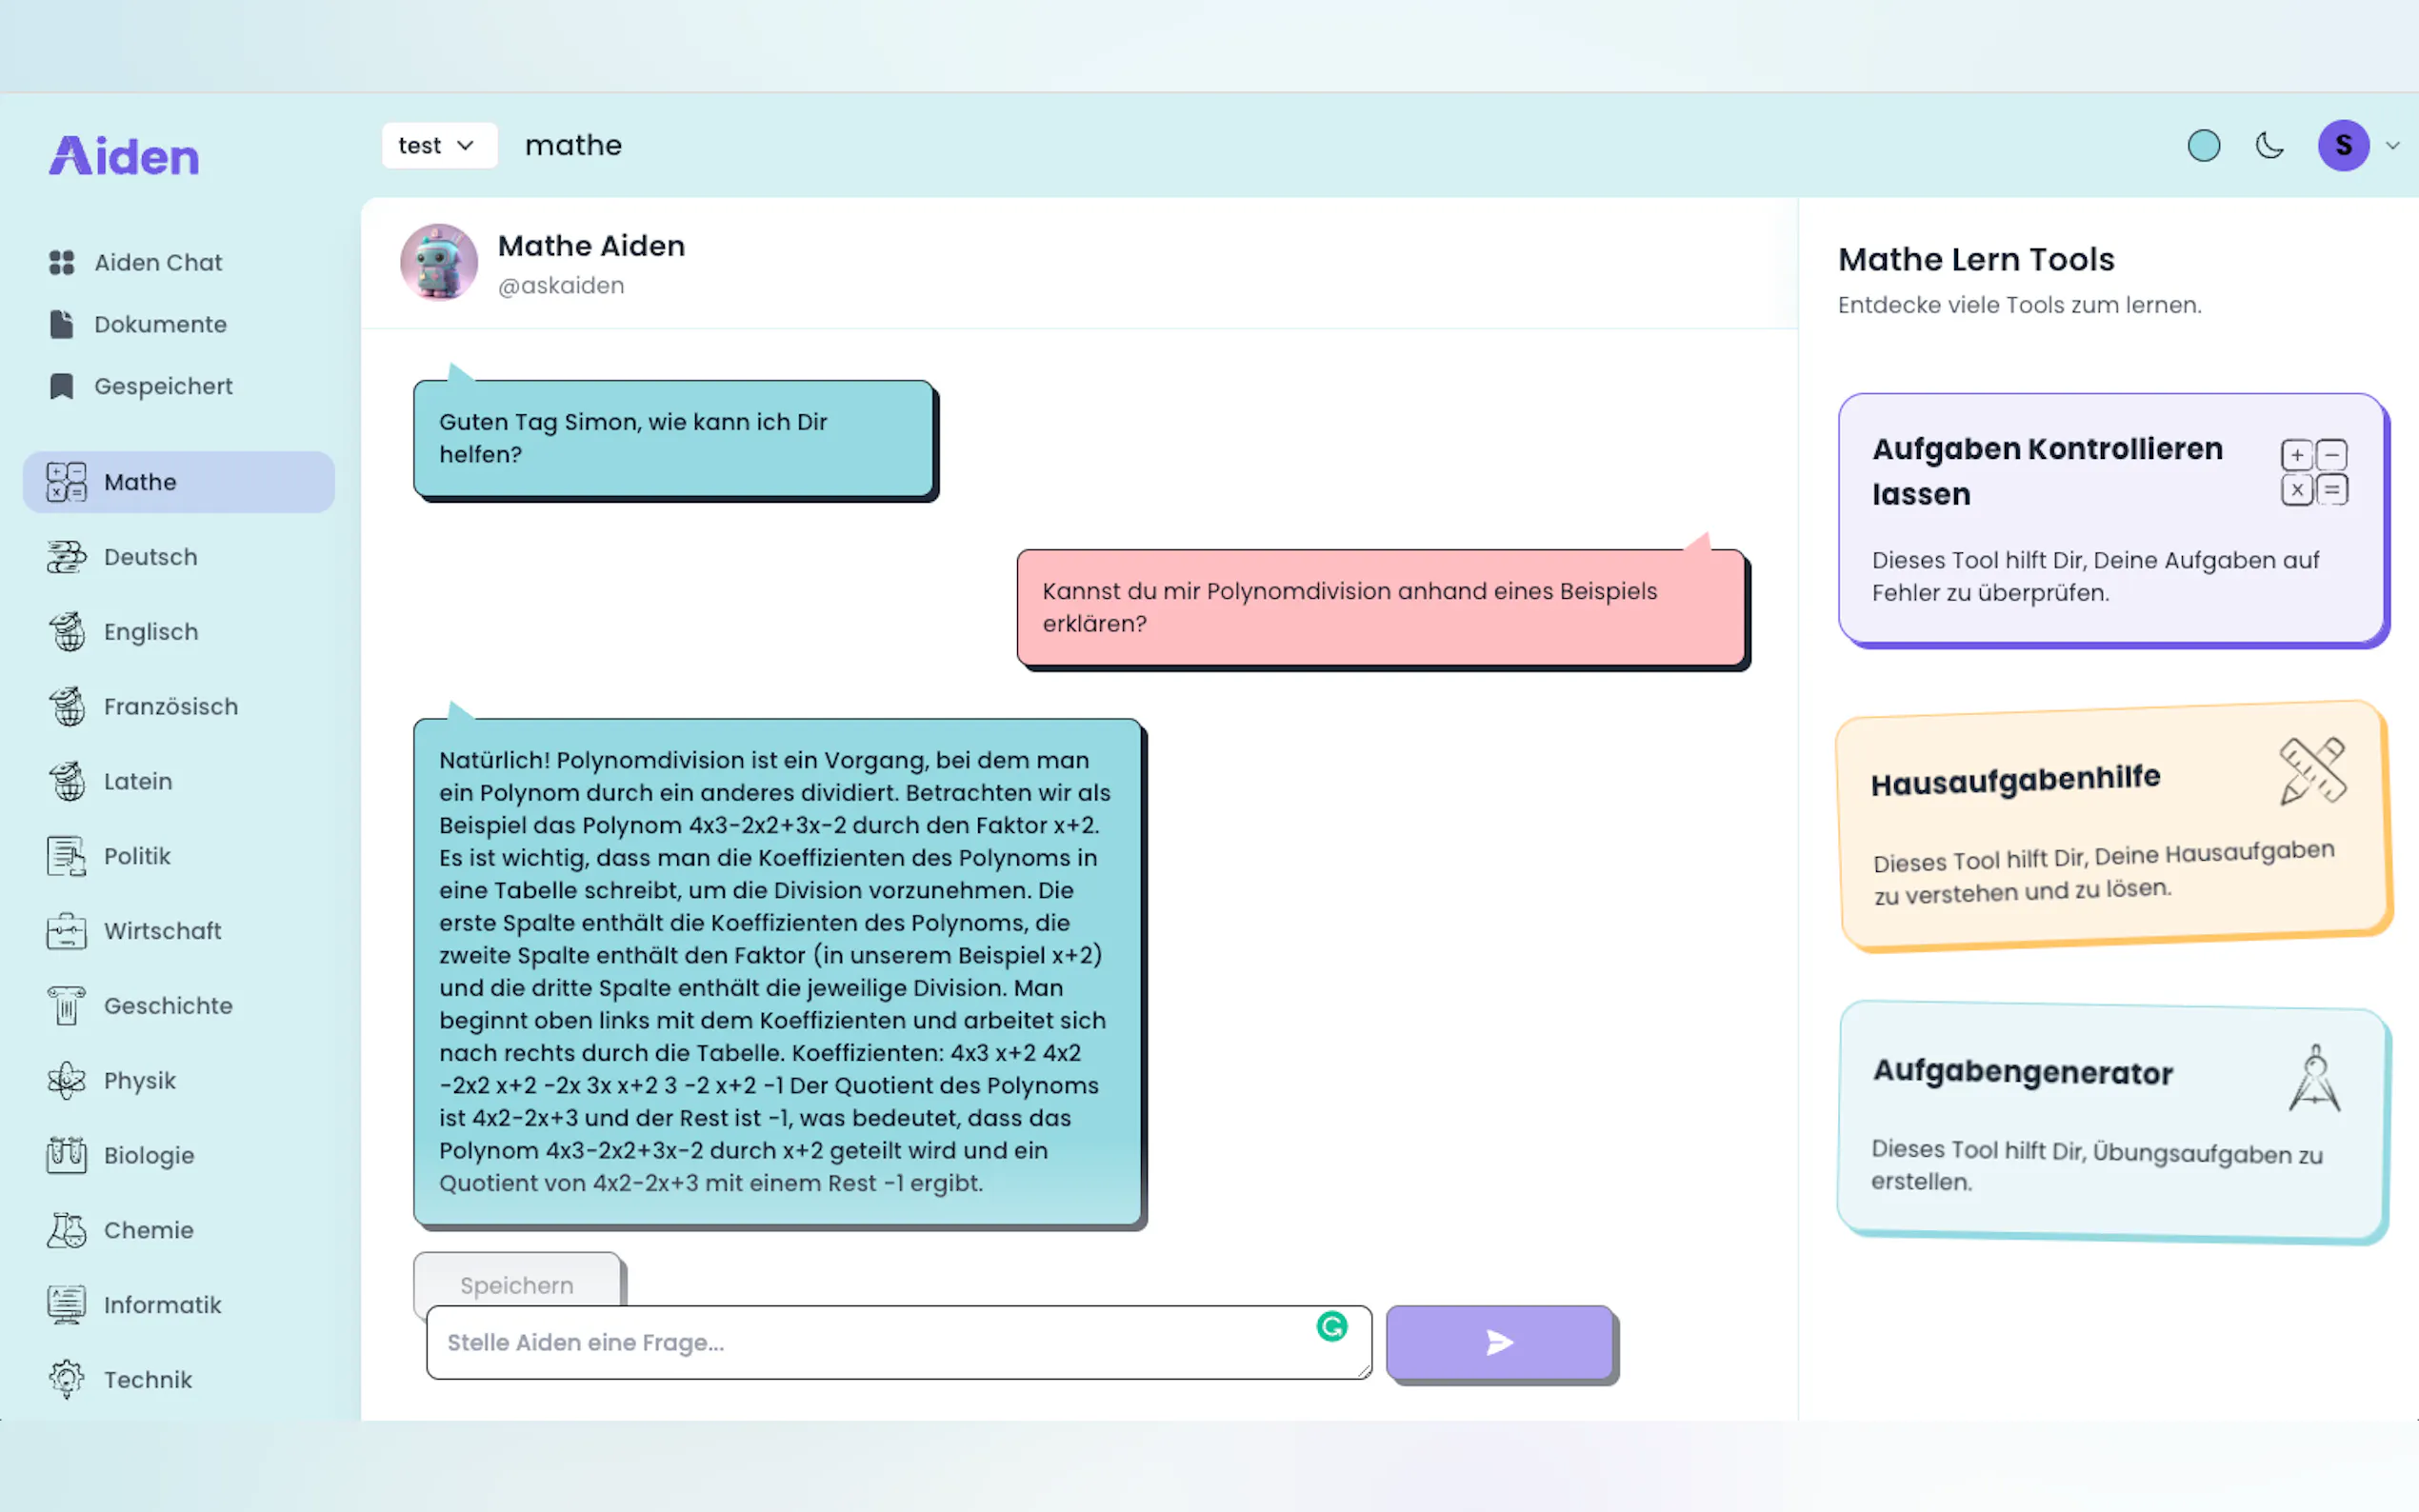Toggle dark mode with moon icon
The width and height of the screenshot is (2419, 1512).
(x=2270, y=146)
